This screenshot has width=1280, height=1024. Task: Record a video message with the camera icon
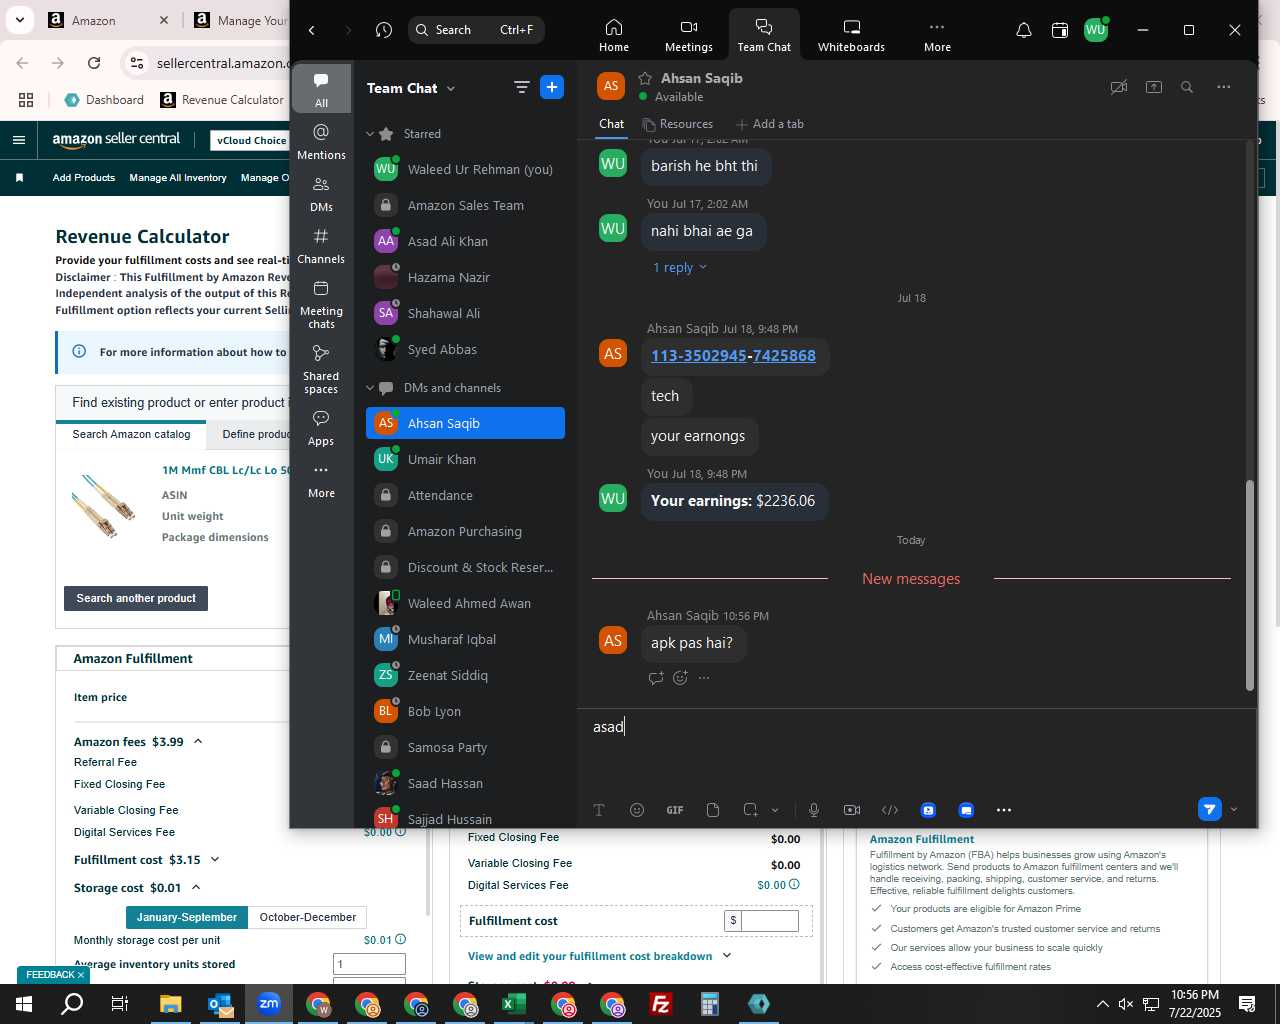(x=852, y=810)
